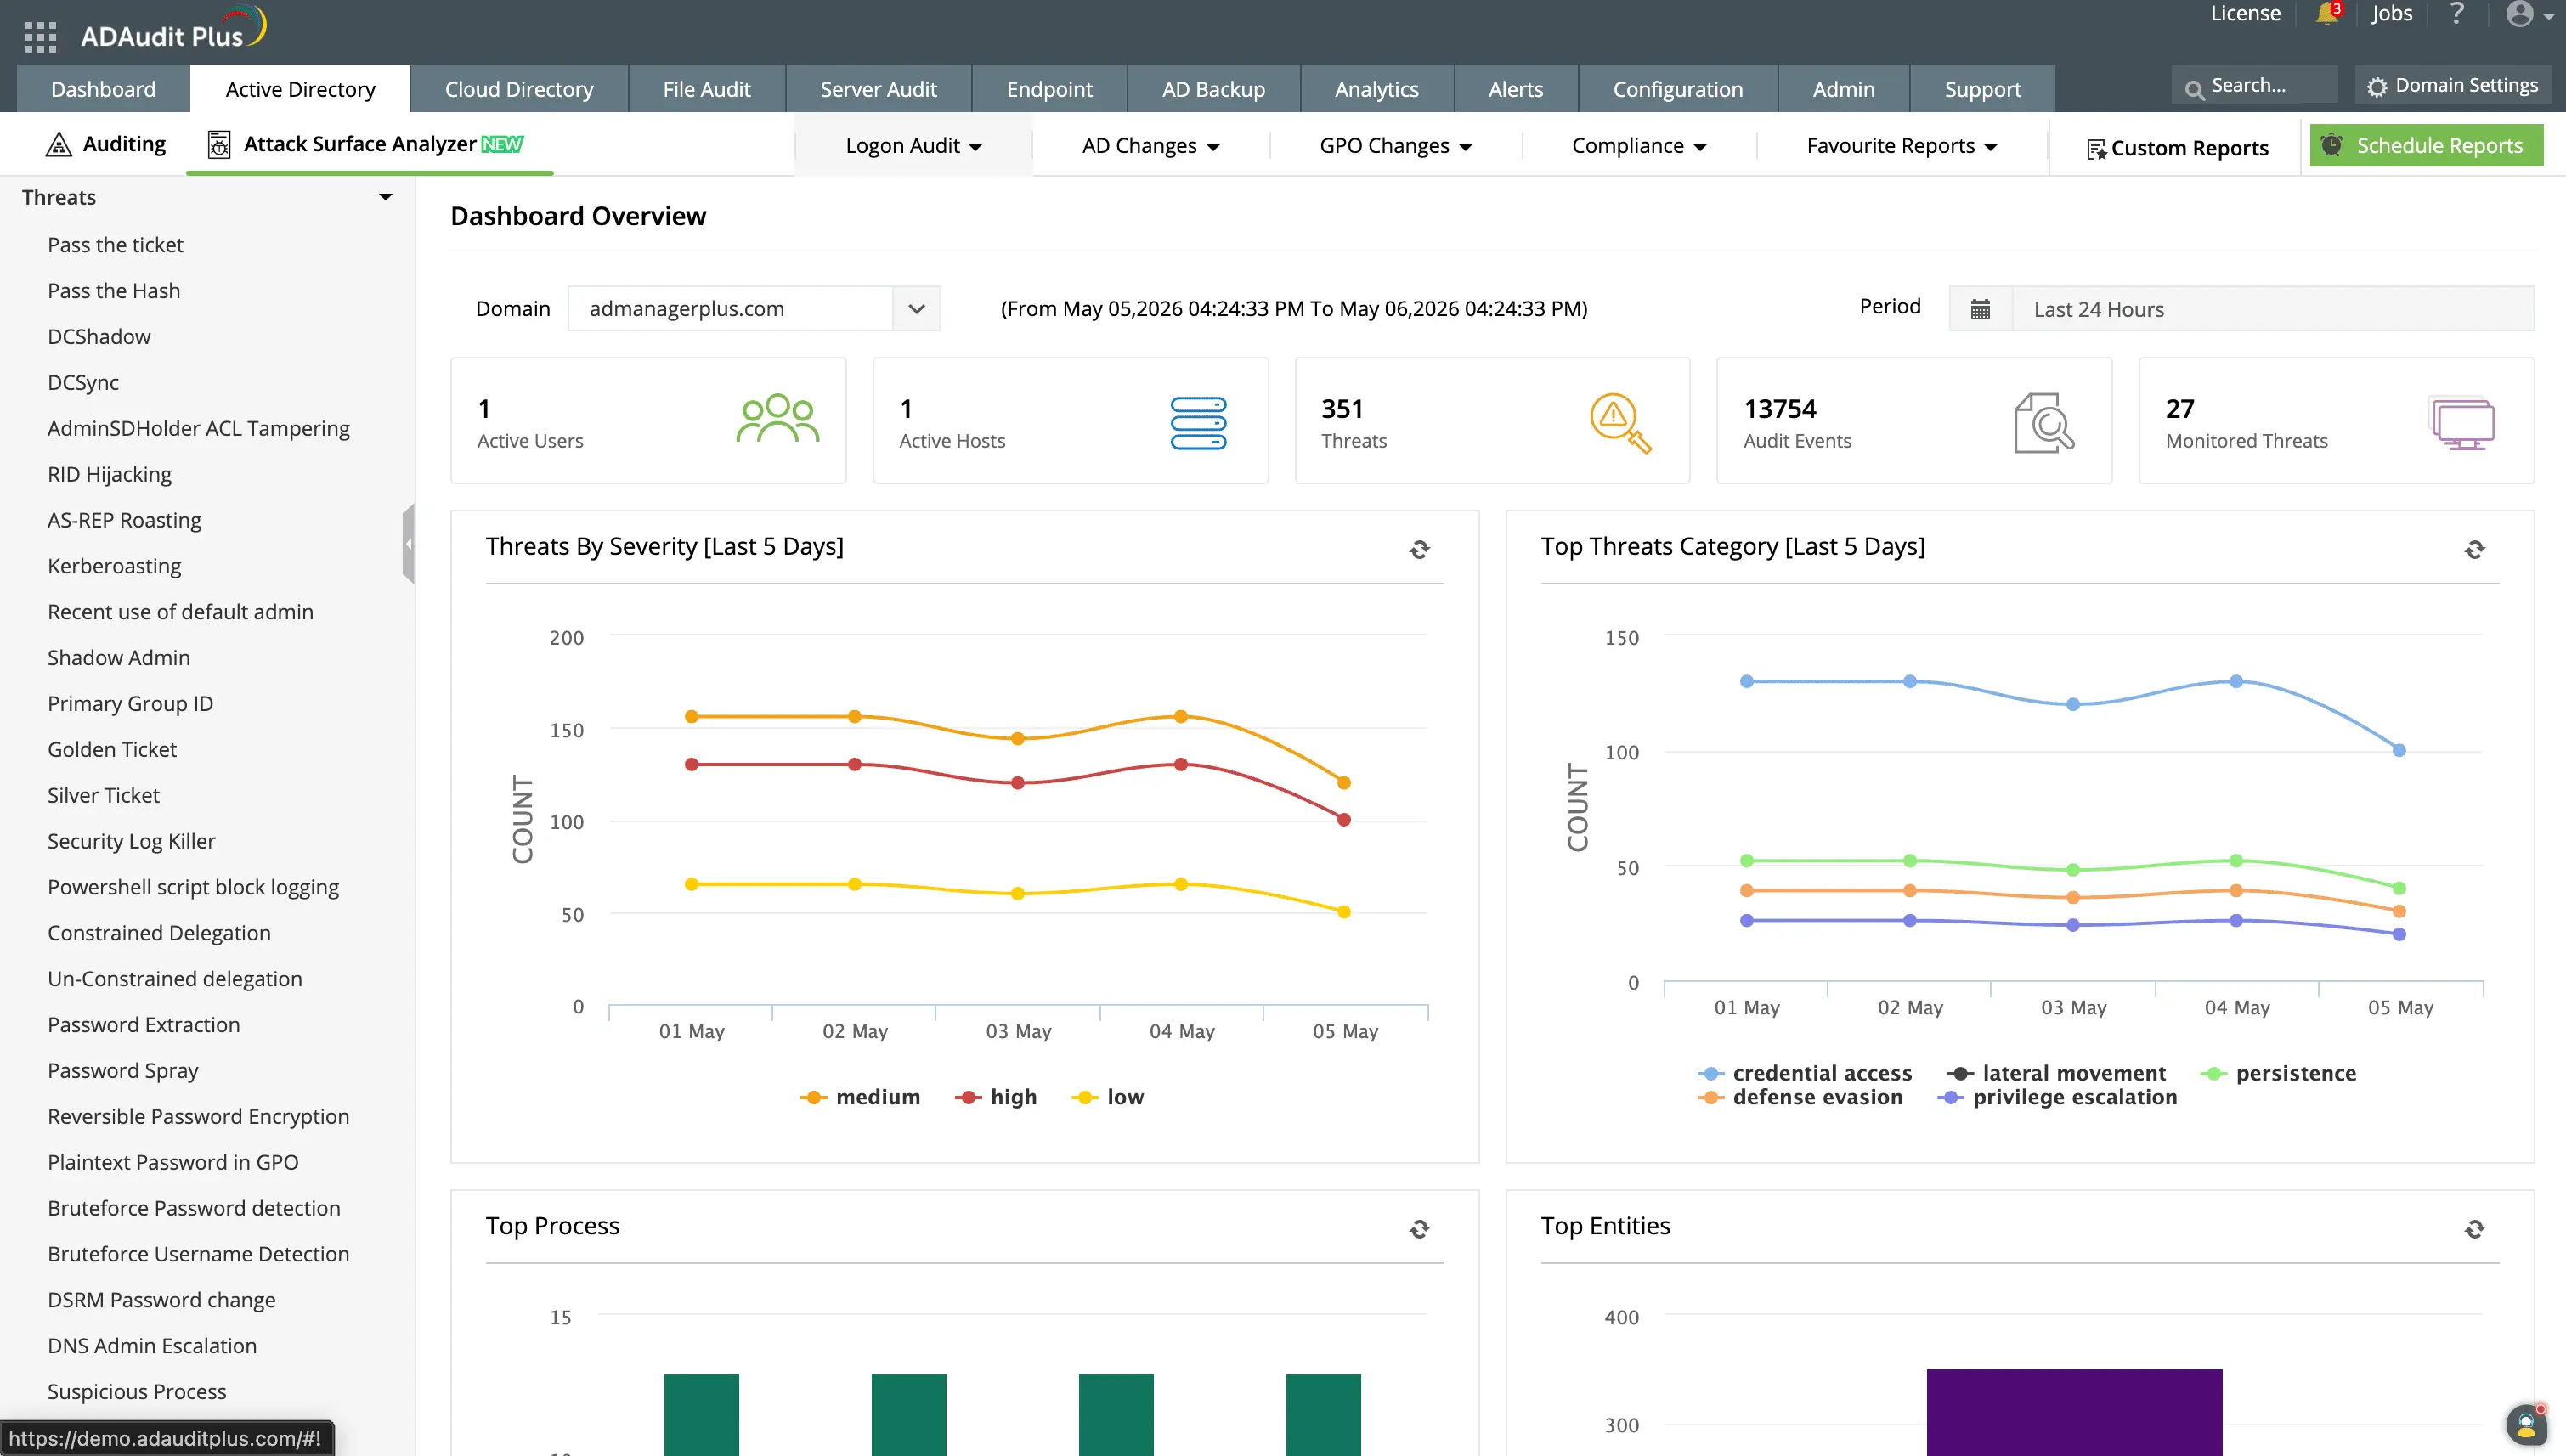Click the Domain Settings gear icon
Screen dimensions: 2566x1456
[x=2377, y=87]
